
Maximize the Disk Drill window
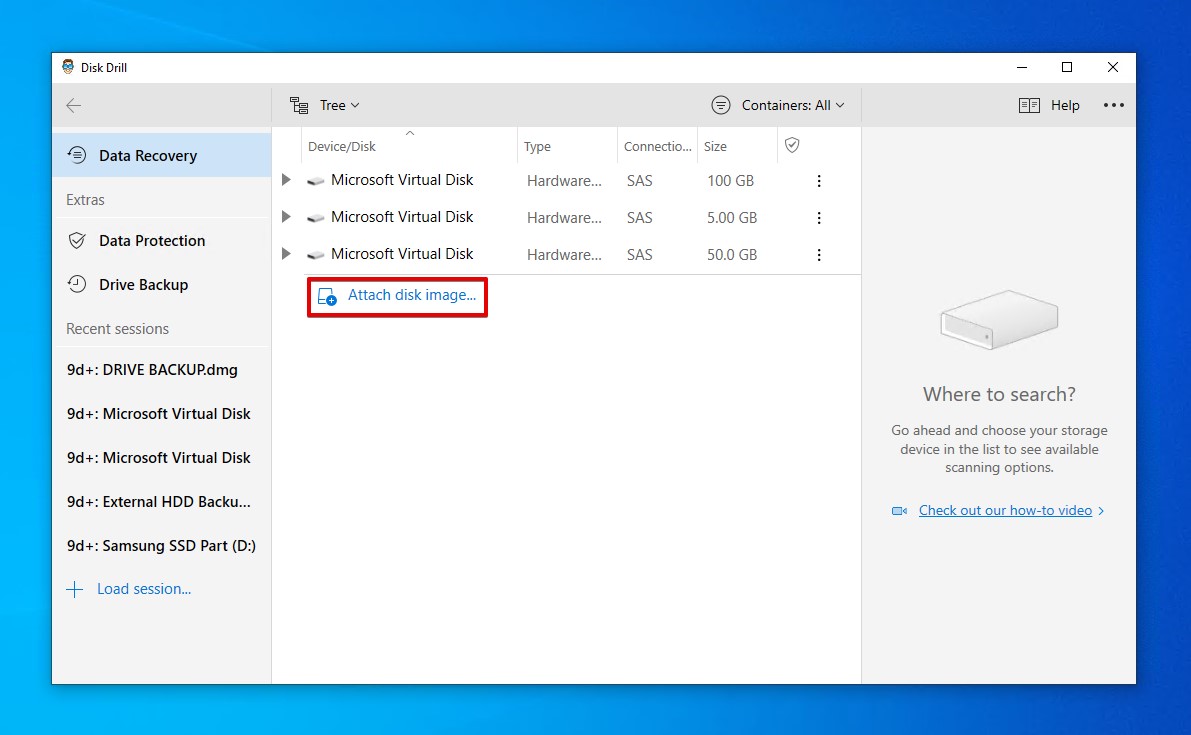(x=1067, y=67)
